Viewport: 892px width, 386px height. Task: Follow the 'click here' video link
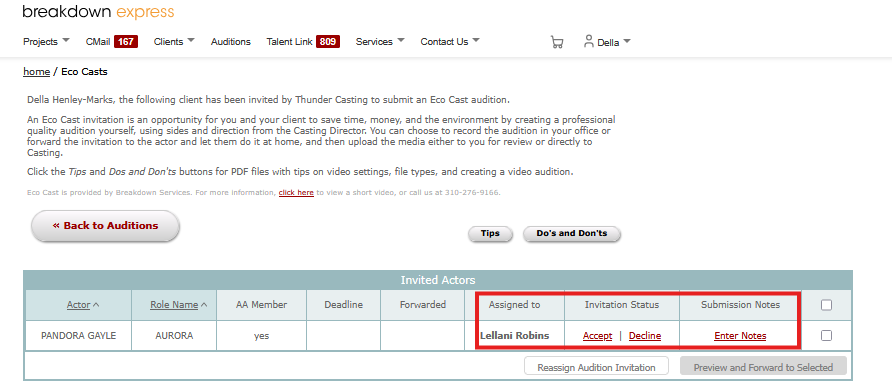pyautogui.click(x=296, y=193)
